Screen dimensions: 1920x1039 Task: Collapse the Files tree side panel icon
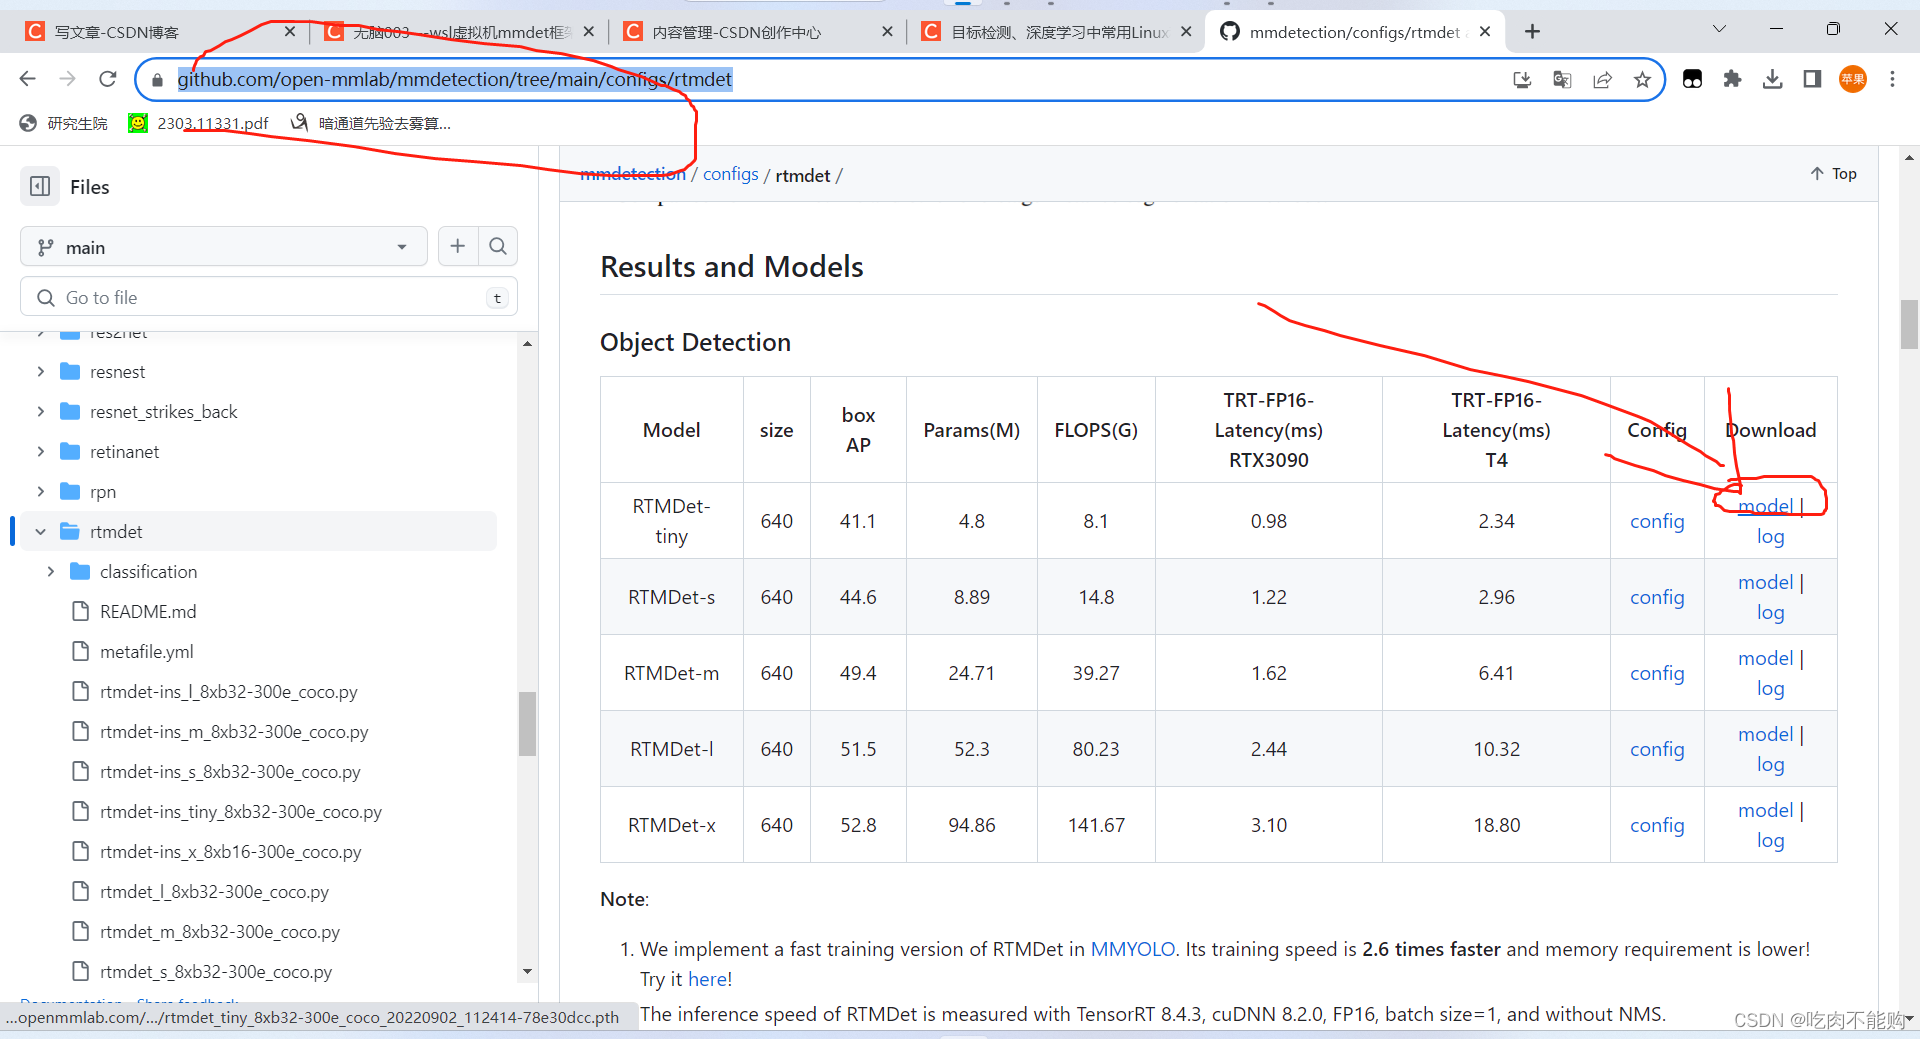[x=40, y=186]
